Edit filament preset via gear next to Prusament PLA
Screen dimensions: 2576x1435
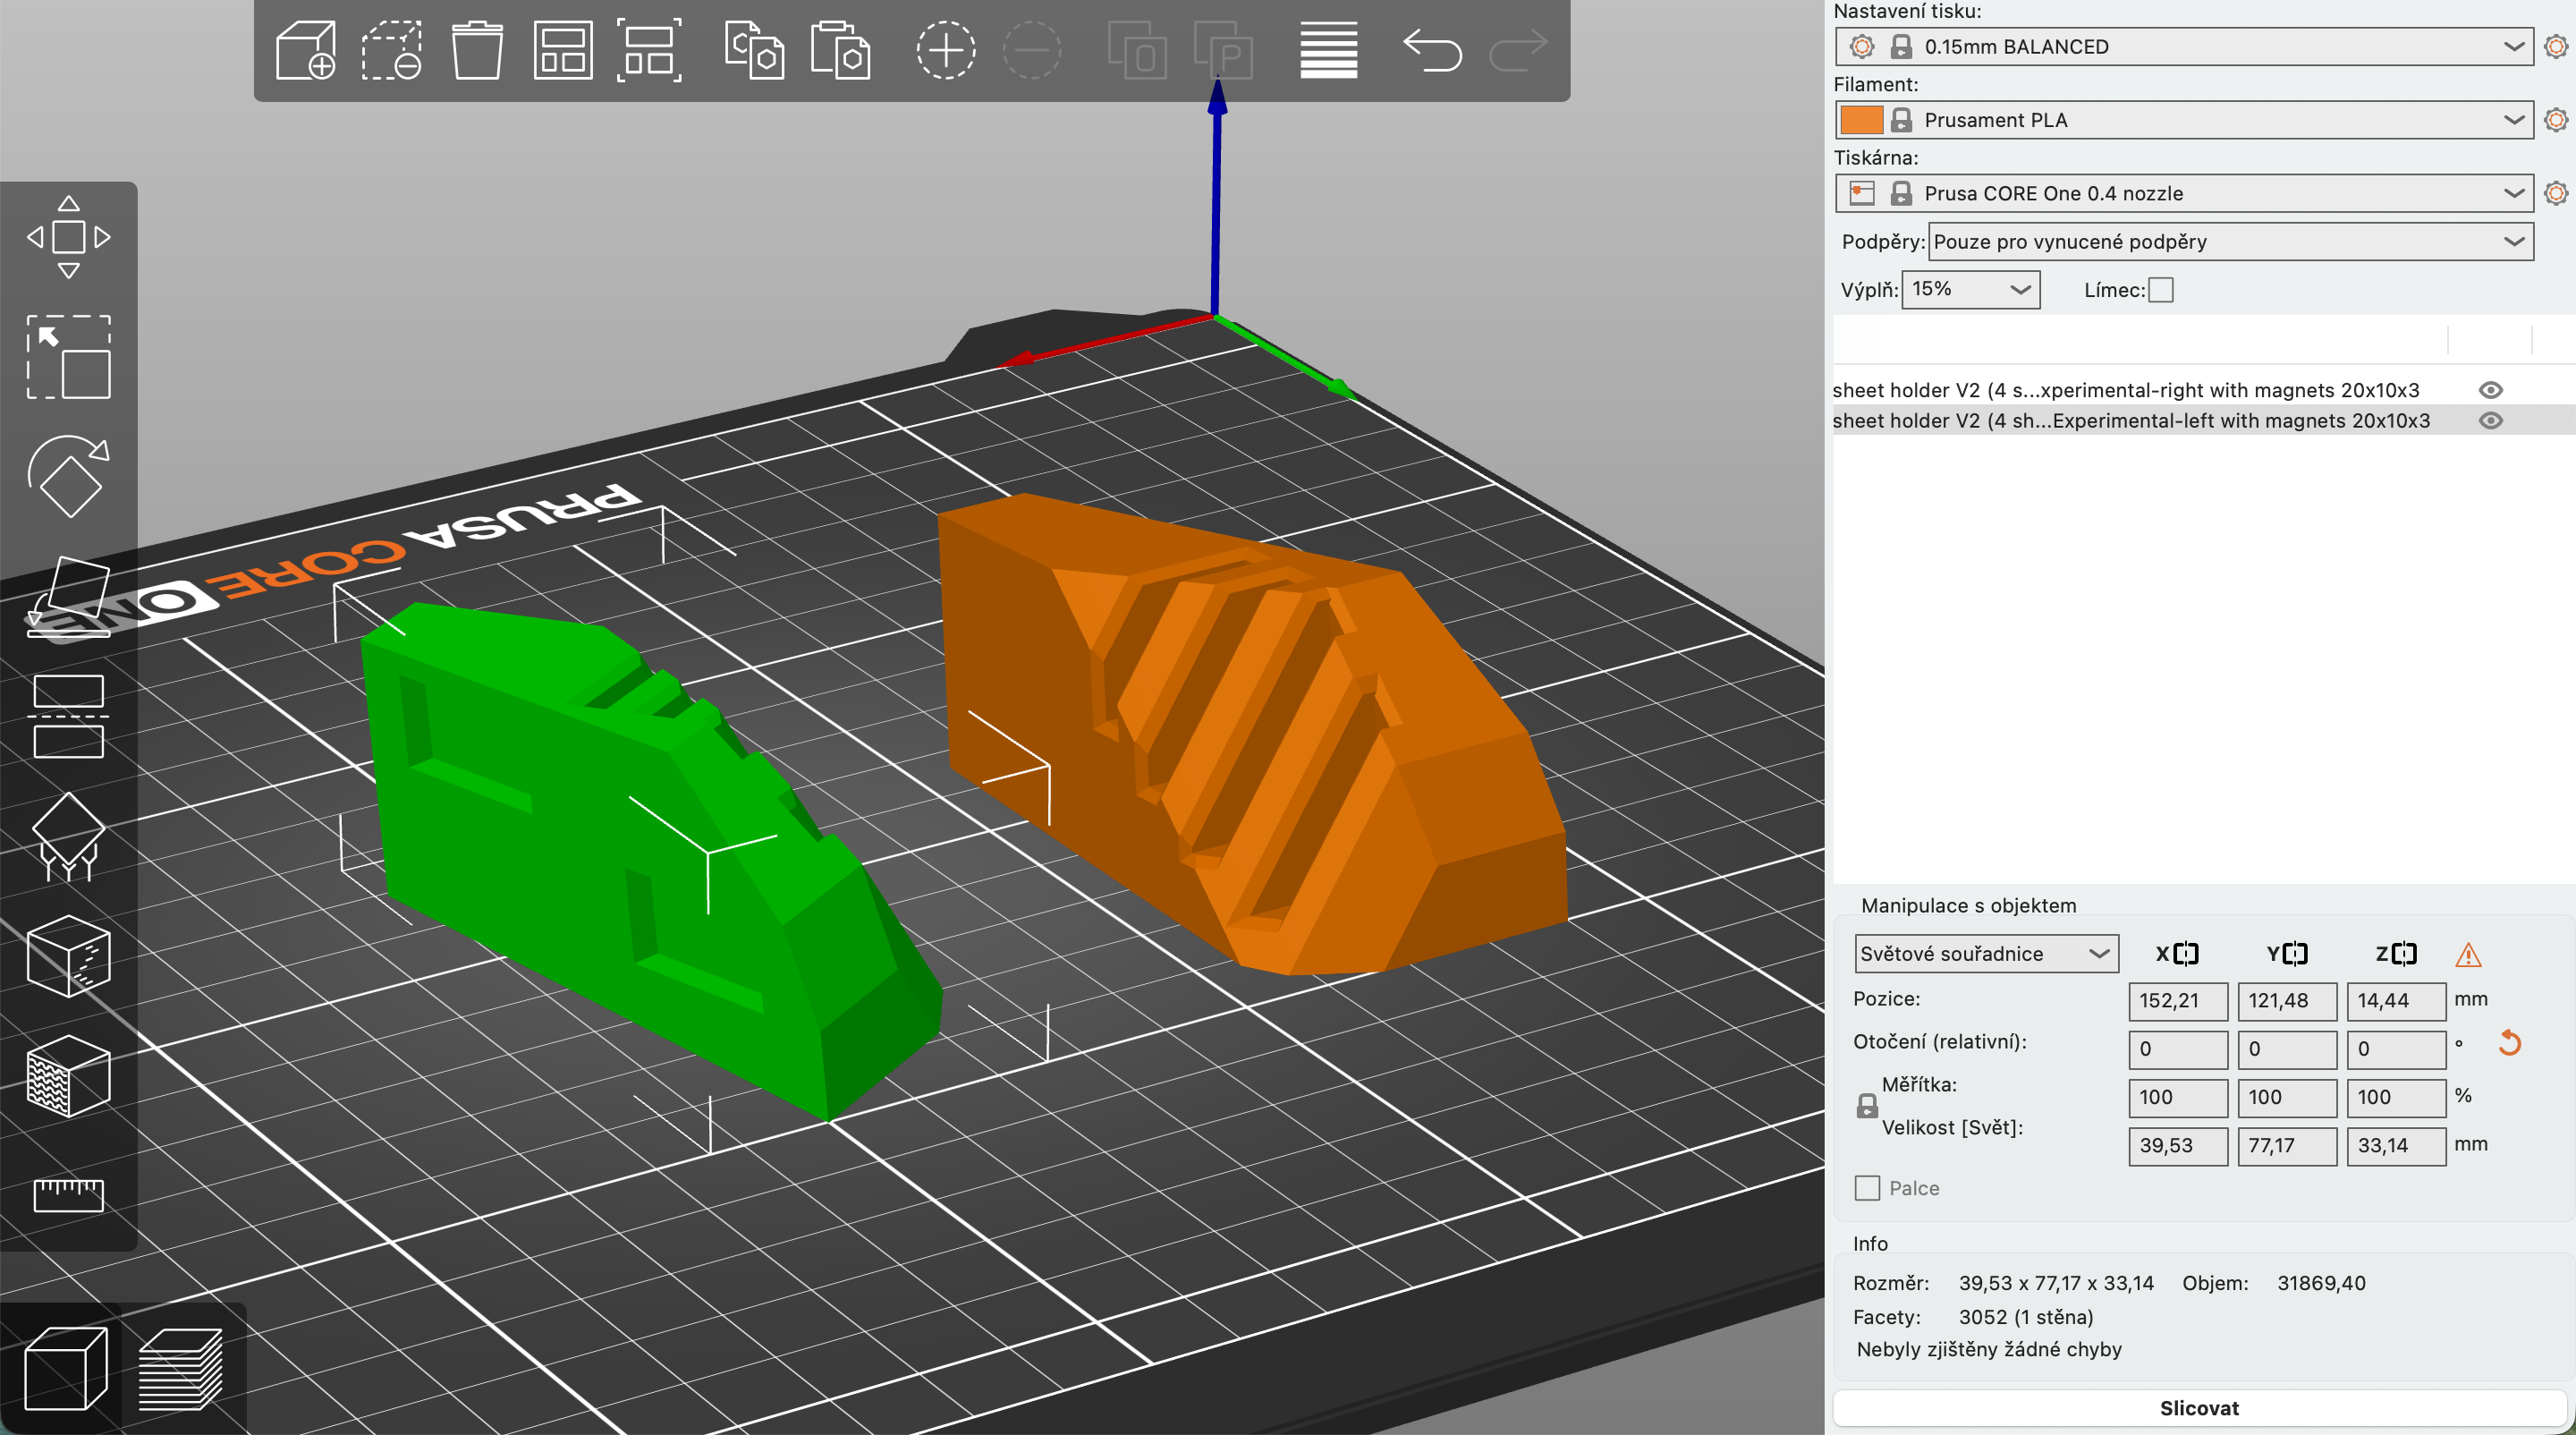click(x=2555, y=120)
